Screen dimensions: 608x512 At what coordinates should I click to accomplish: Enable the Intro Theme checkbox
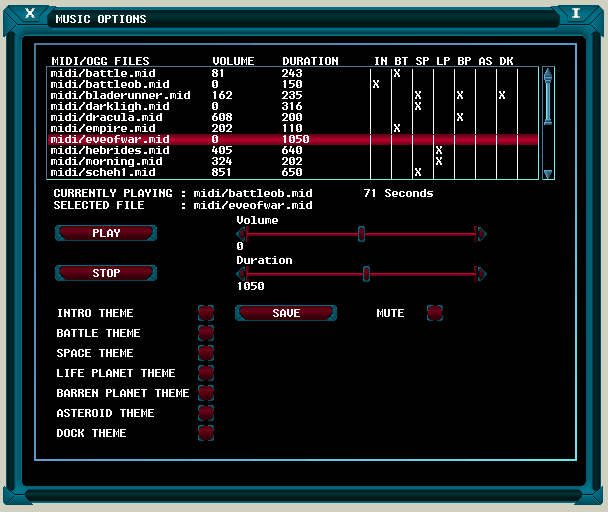[x=206, y=313]
